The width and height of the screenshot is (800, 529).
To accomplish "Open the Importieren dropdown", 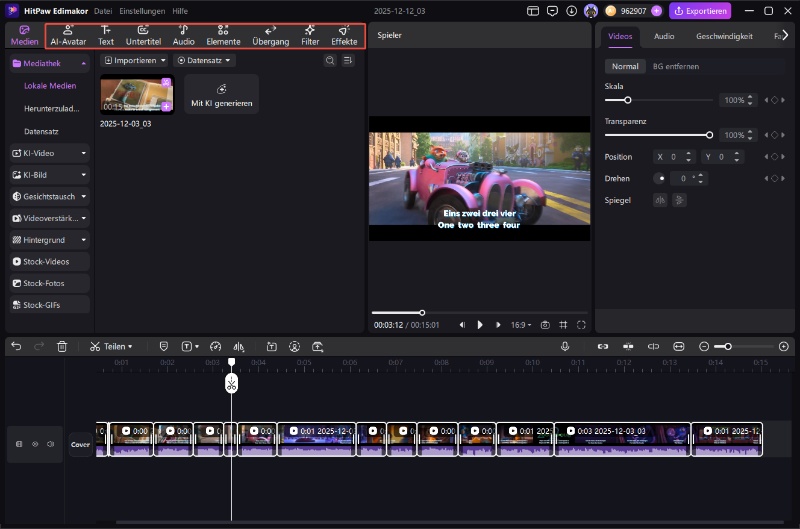I will click(x=135, y=61).
